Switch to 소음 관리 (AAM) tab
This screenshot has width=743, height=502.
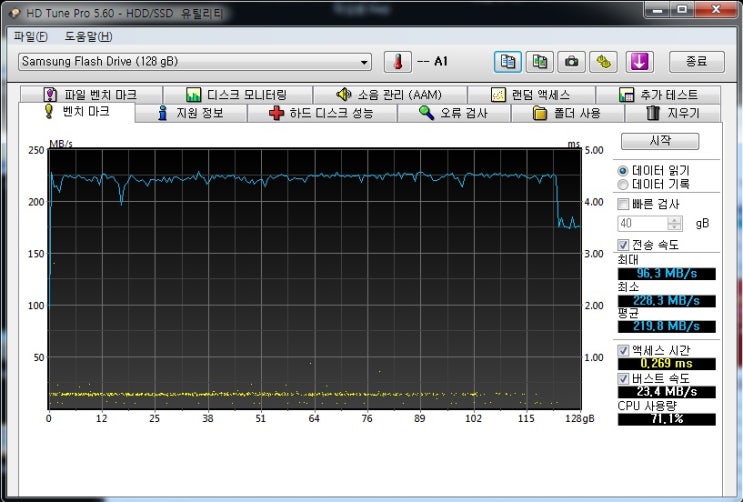click(x=390, y=94)
